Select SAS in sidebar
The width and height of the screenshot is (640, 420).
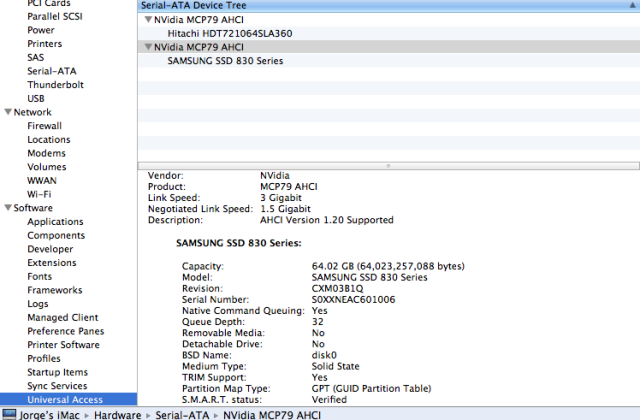click(36, 57)
